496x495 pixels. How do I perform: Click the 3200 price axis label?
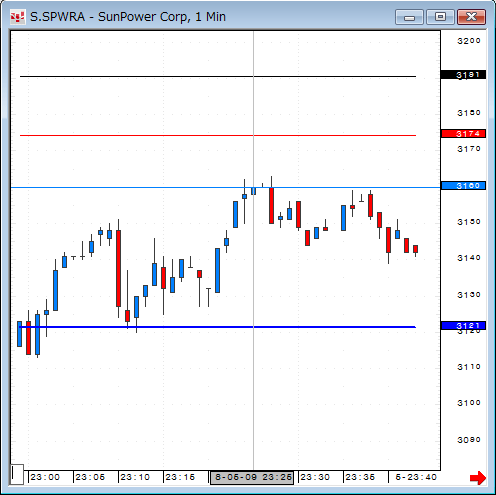click(x=469, y=41)
